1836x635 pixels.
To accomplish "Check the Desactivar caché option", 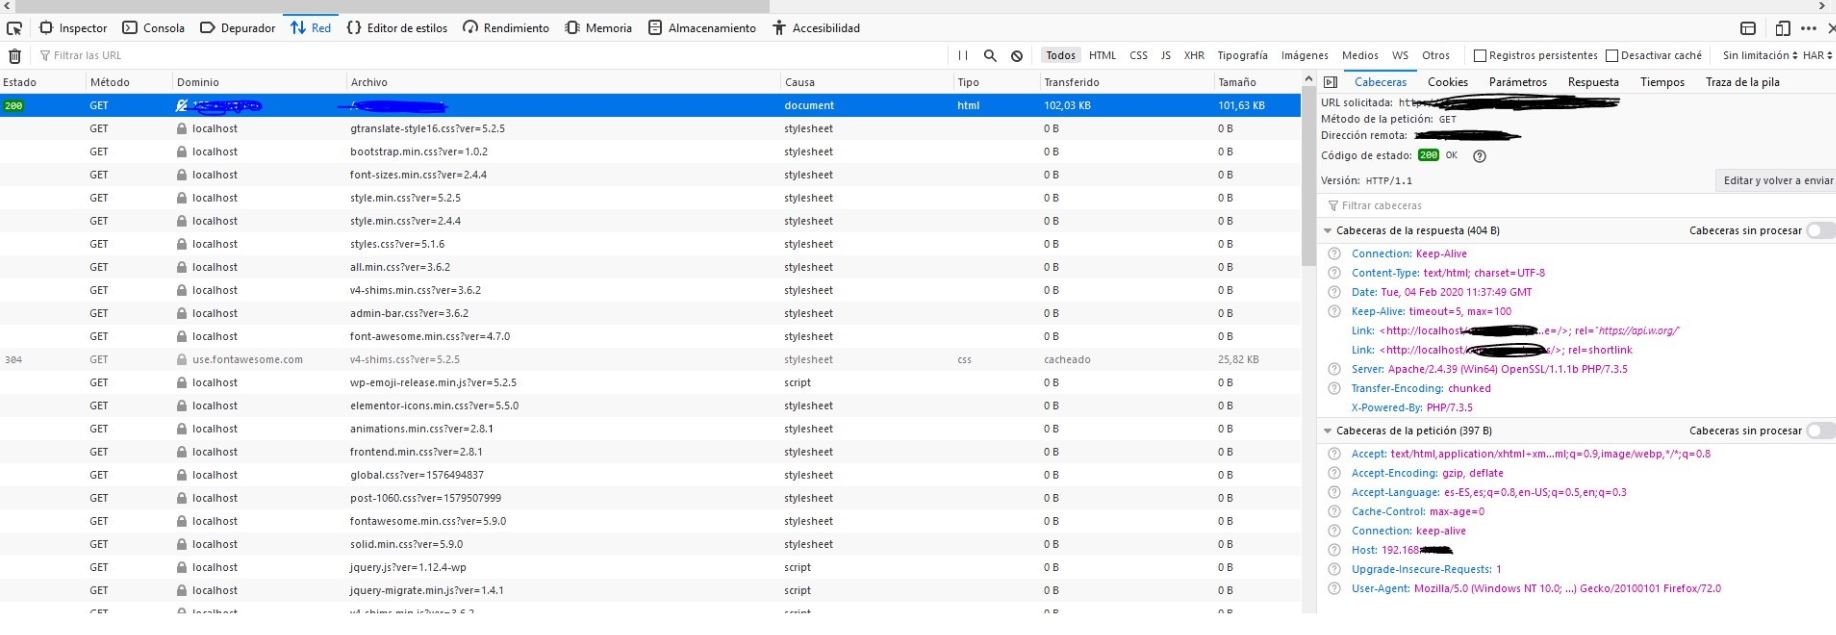I will point(1611,56).
